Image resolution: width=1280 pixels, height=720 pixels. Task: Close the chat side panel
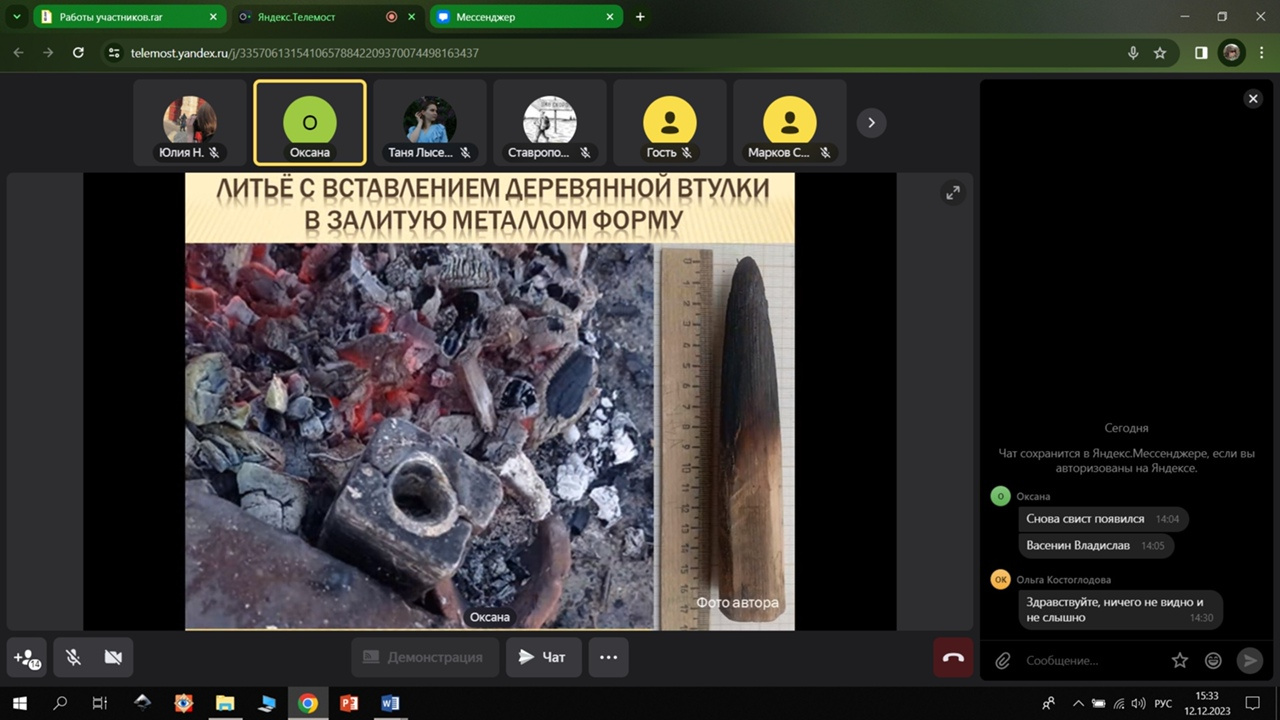click(1252, 98)
